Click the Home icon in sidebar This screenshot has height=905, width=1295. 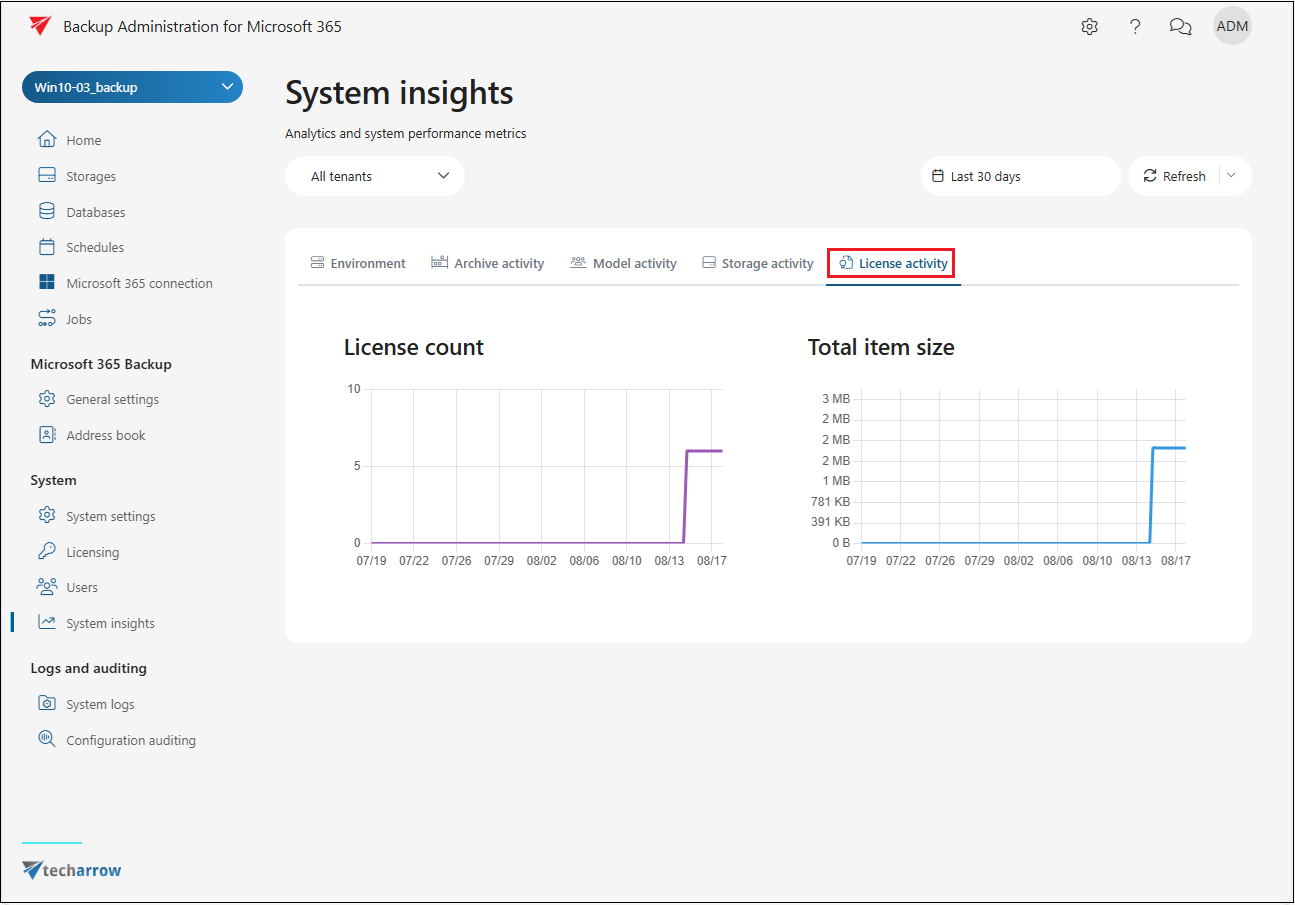pyautogui.click(x=47, y=140)
